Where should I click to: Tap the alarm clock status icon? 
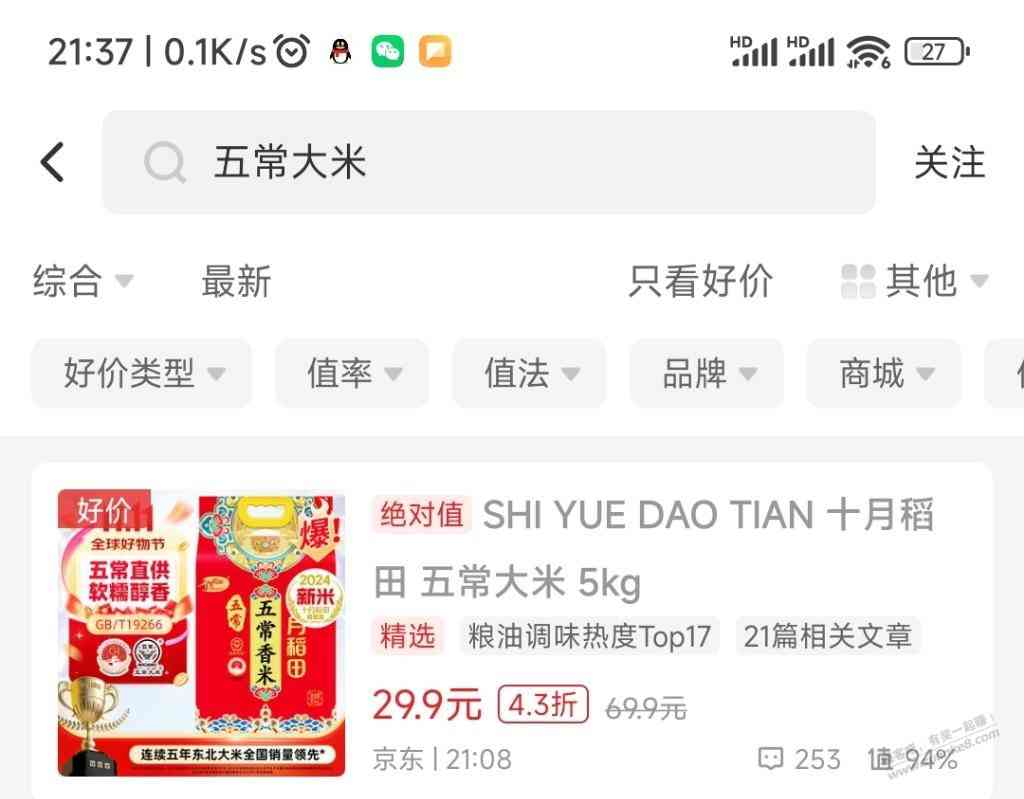click(291, 51)
